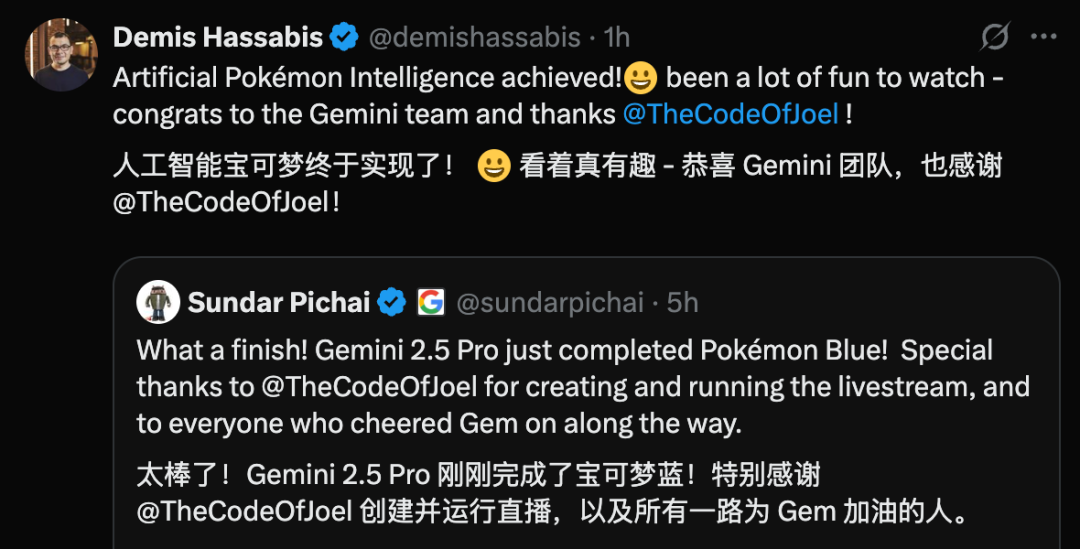Viewport: 1080px width, 549px height.
Task: Open the three-dot more options menu
Action: pyautogui.click(x=1043, y=37)
